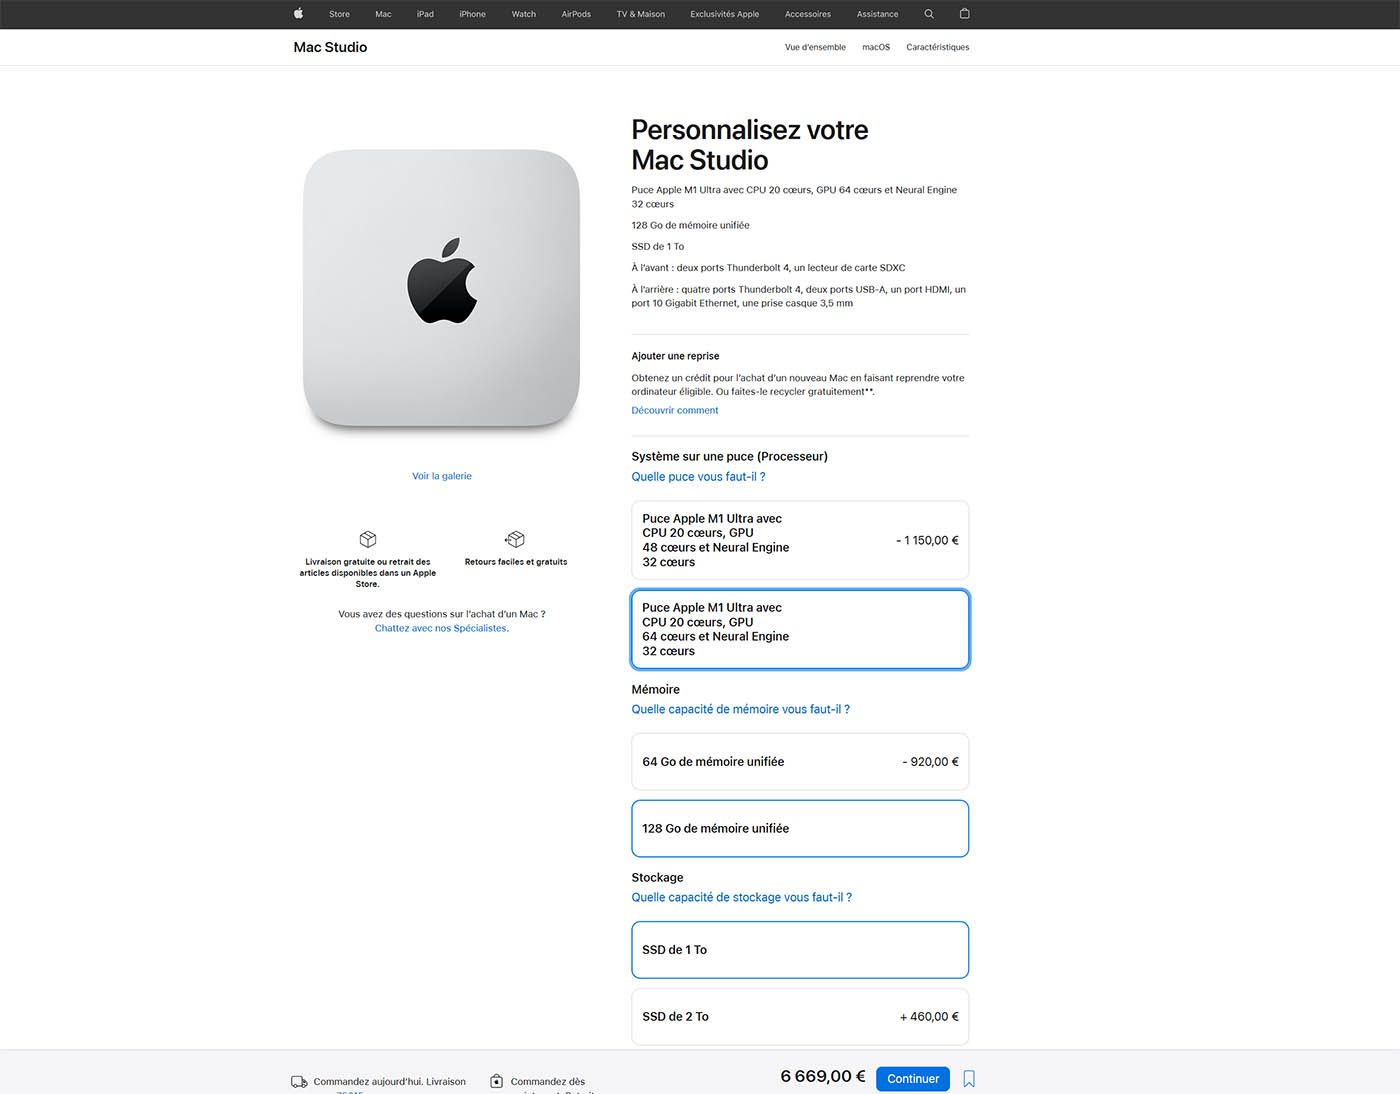
Task: Open the Accessoires menu item
Action: click(808, 14)
